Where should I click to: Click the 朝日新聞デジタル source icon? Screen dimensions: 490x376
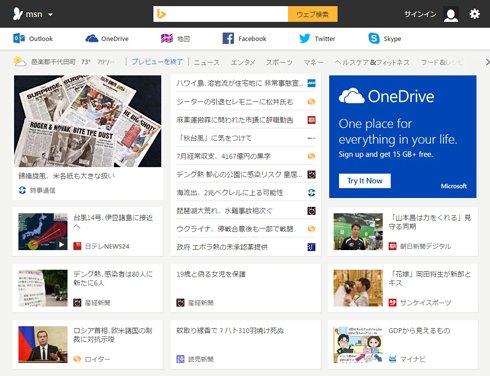[x=393, y=246]
